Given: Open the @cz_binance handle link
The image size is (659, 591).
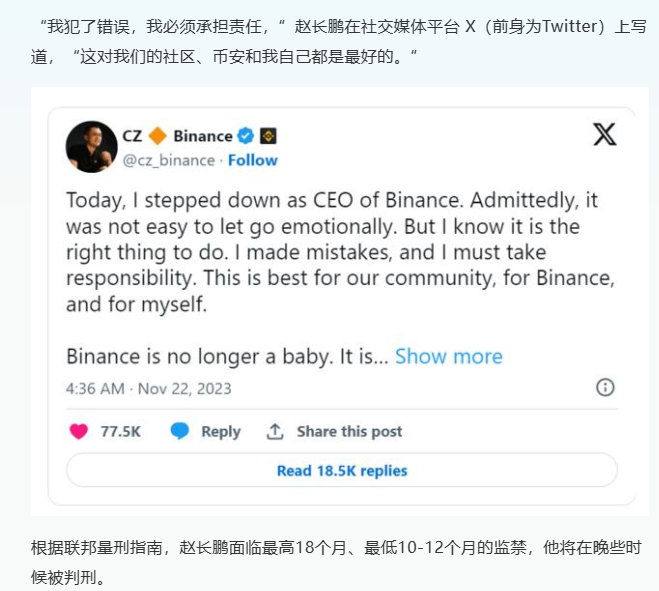Looking at the screenshot, I should point(169,160).
